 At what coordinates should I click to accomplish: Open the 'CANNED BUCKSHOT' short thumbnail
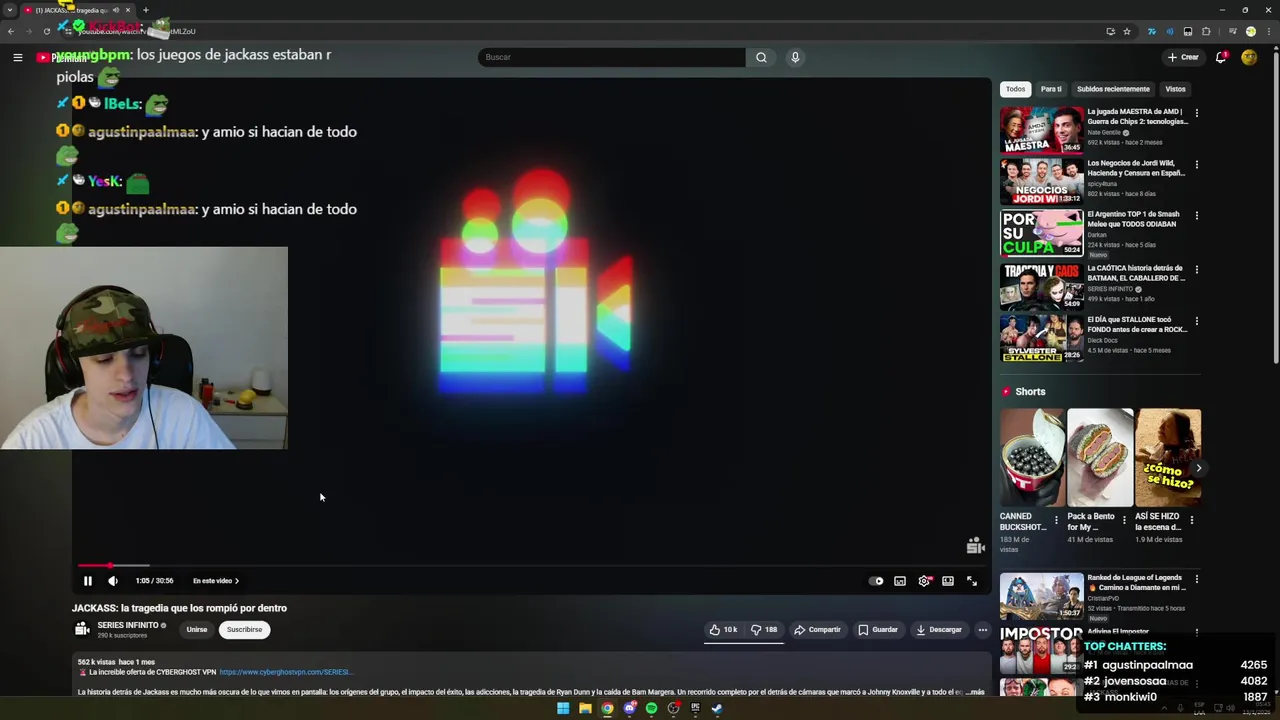tap(1032, 457)
